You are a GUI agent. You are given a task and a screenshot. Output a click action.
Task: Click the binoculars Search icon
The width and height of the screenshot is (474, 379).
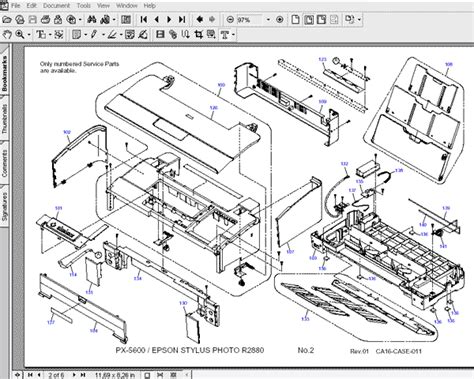pyautogui.click(x=91, y=20)
